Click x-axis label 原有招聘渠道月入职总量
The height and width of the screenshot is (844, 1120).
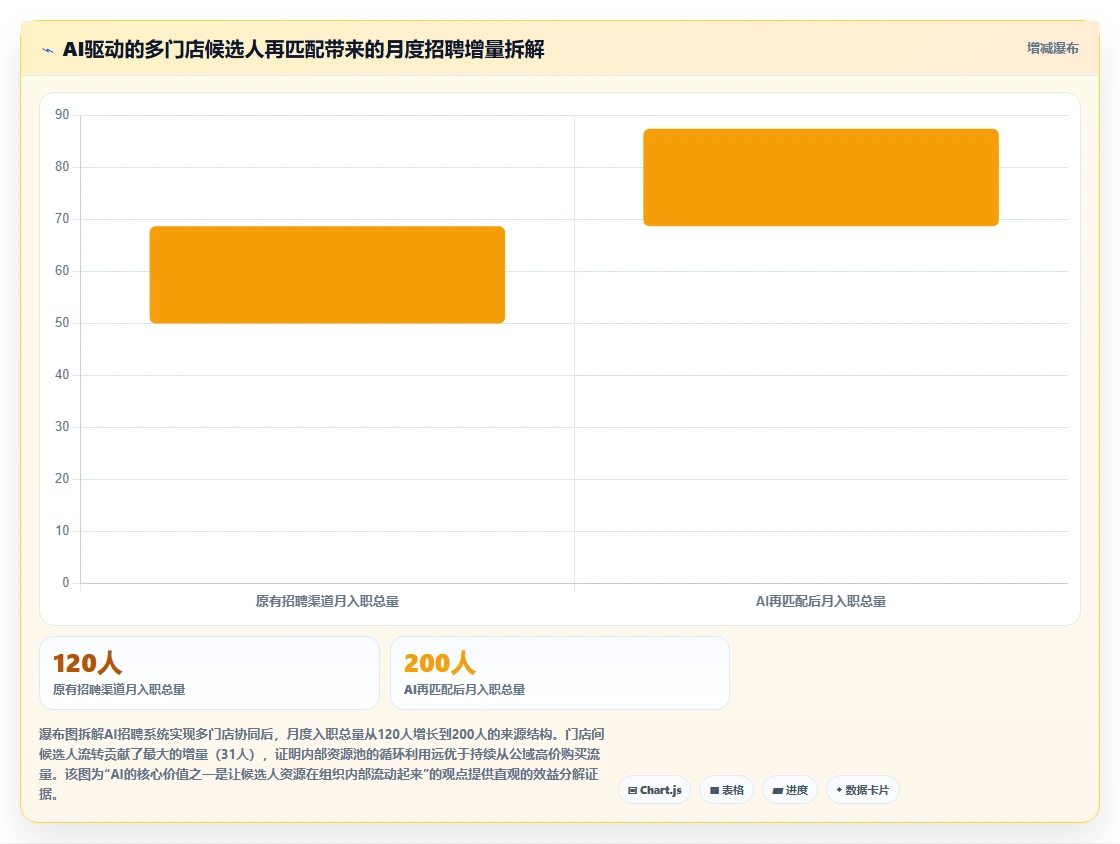[327, 601]
